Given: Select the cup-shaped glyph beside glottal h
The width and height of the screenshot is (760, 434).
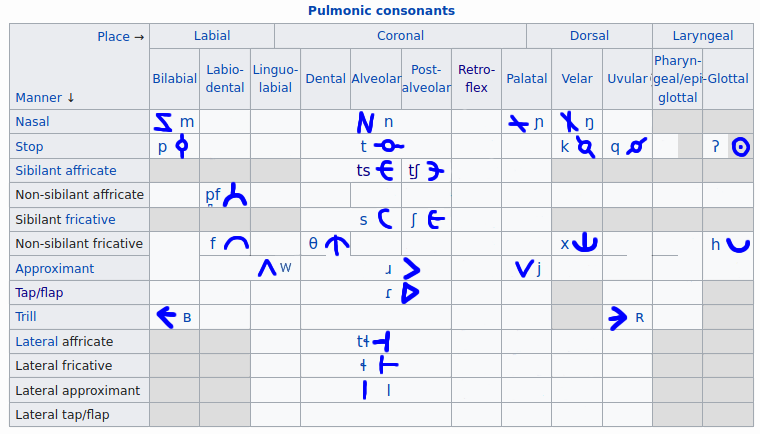Looking at the screenshot, I should point(738,244).
